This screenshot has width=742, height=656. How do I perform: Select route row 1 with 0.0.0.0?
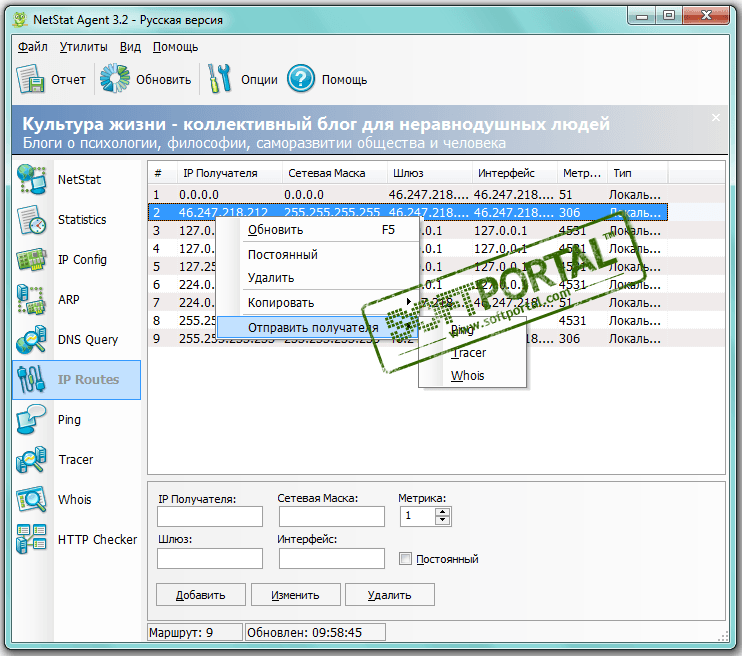tap(408, 195)
